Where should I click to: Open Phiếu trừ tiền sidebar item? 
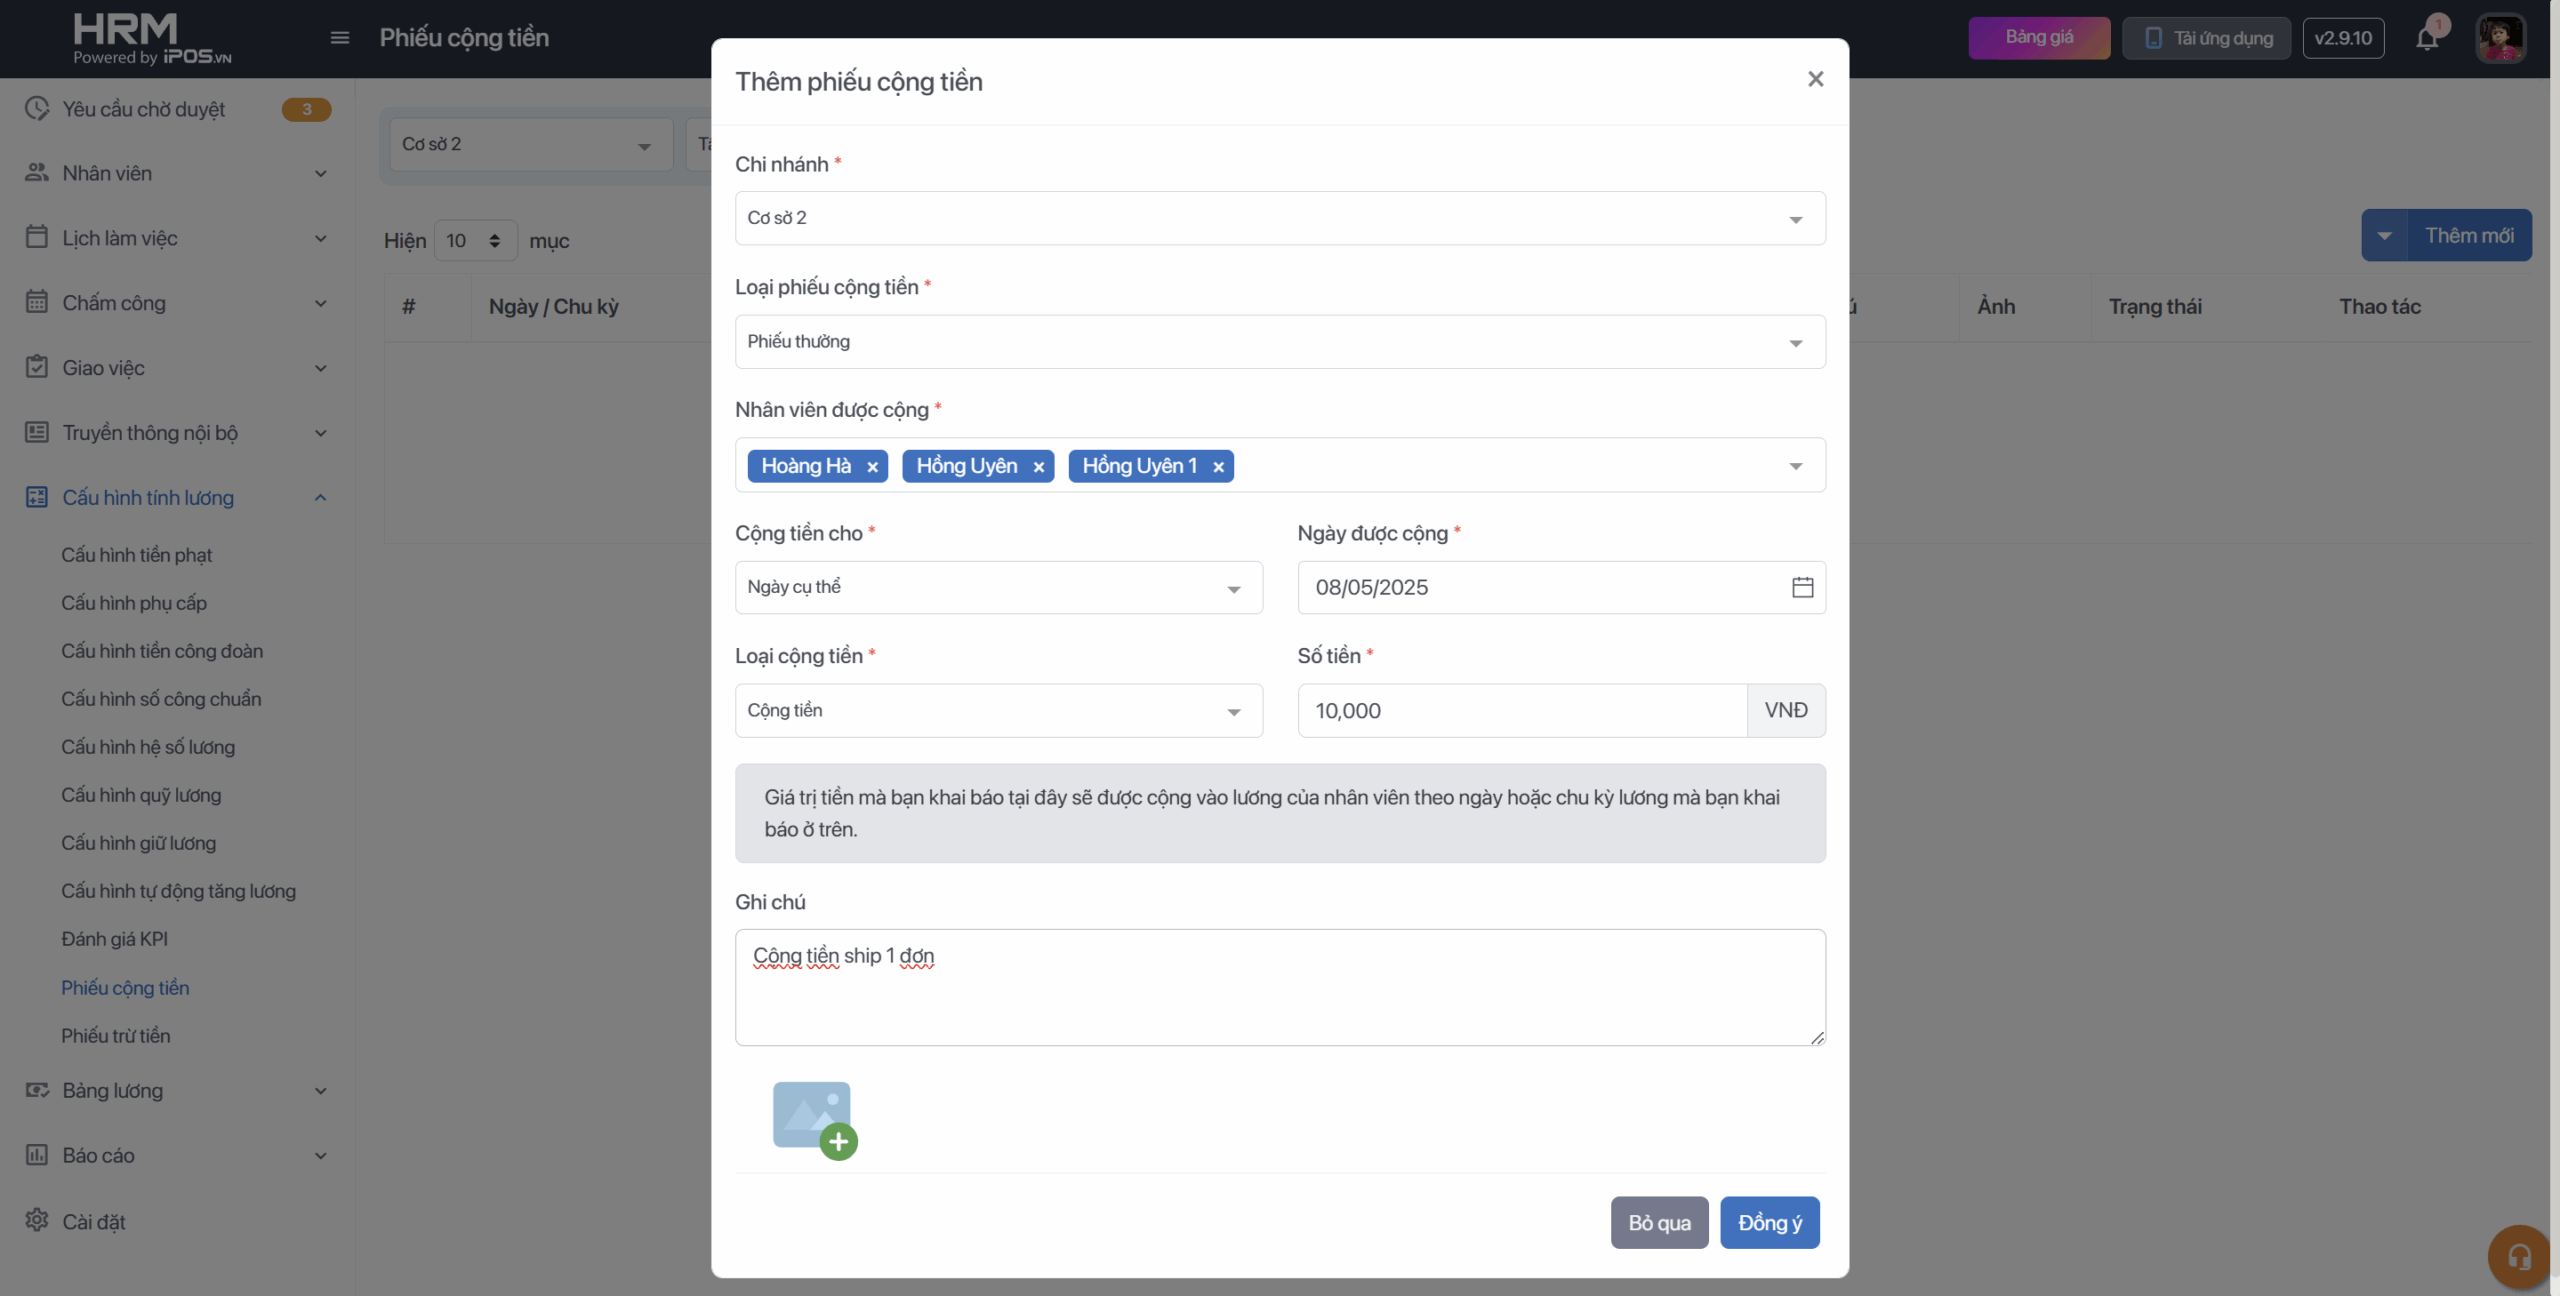[x=116, y=1036]
